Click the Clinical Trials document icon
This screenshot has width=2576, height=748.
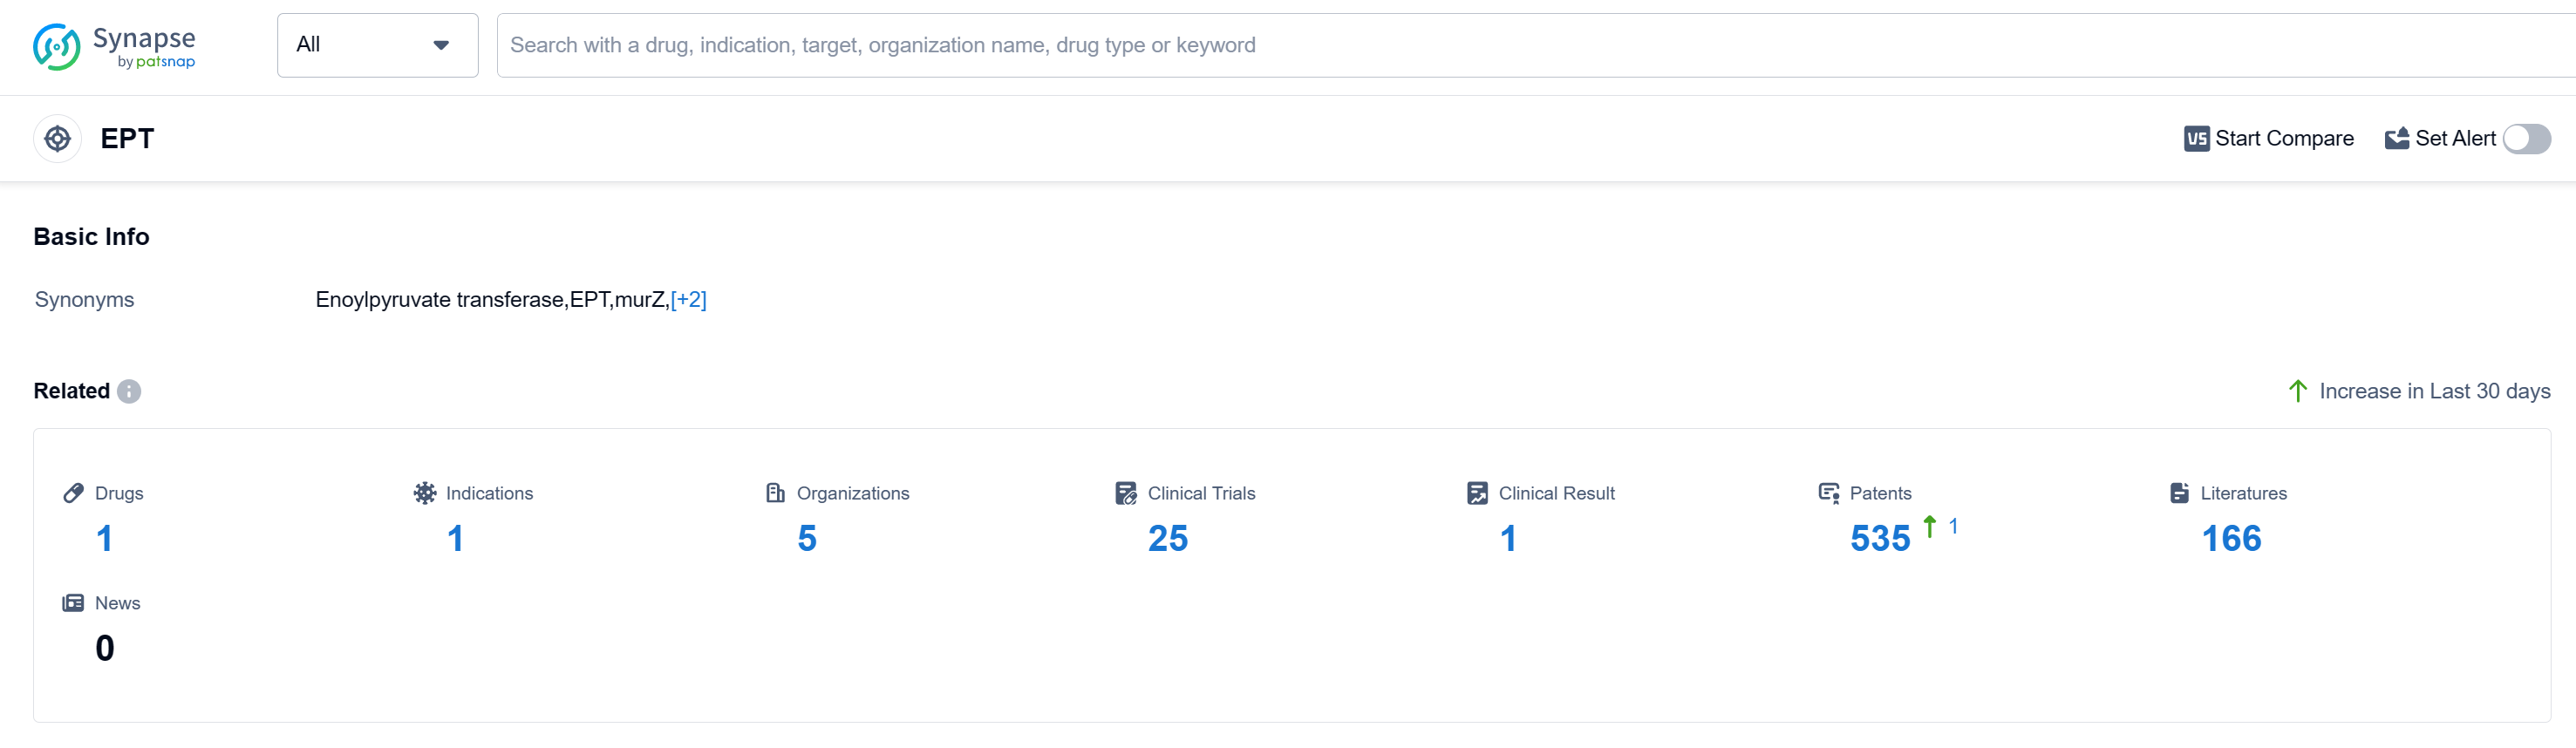coord(1126,493)
